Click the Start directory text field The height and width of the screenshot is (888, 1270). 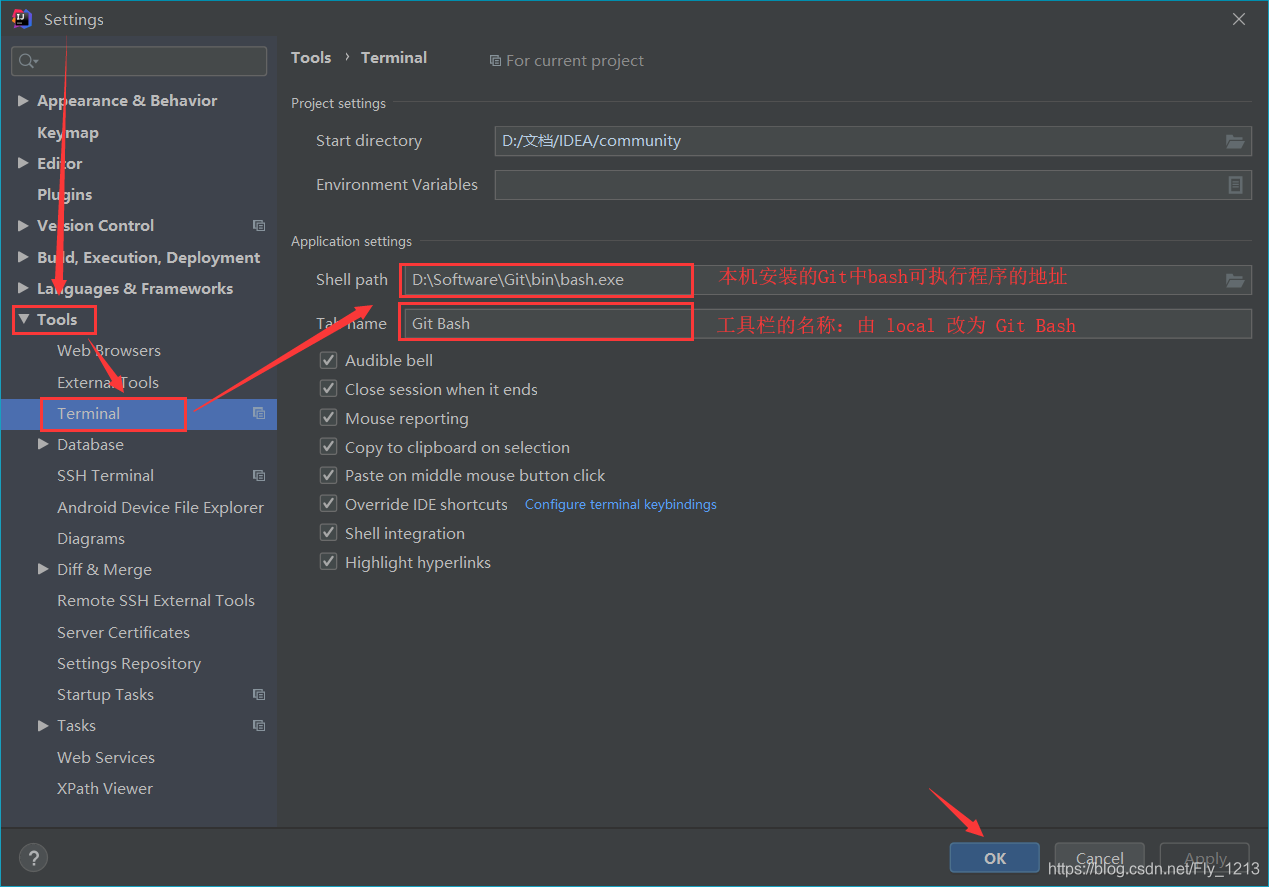873,141
